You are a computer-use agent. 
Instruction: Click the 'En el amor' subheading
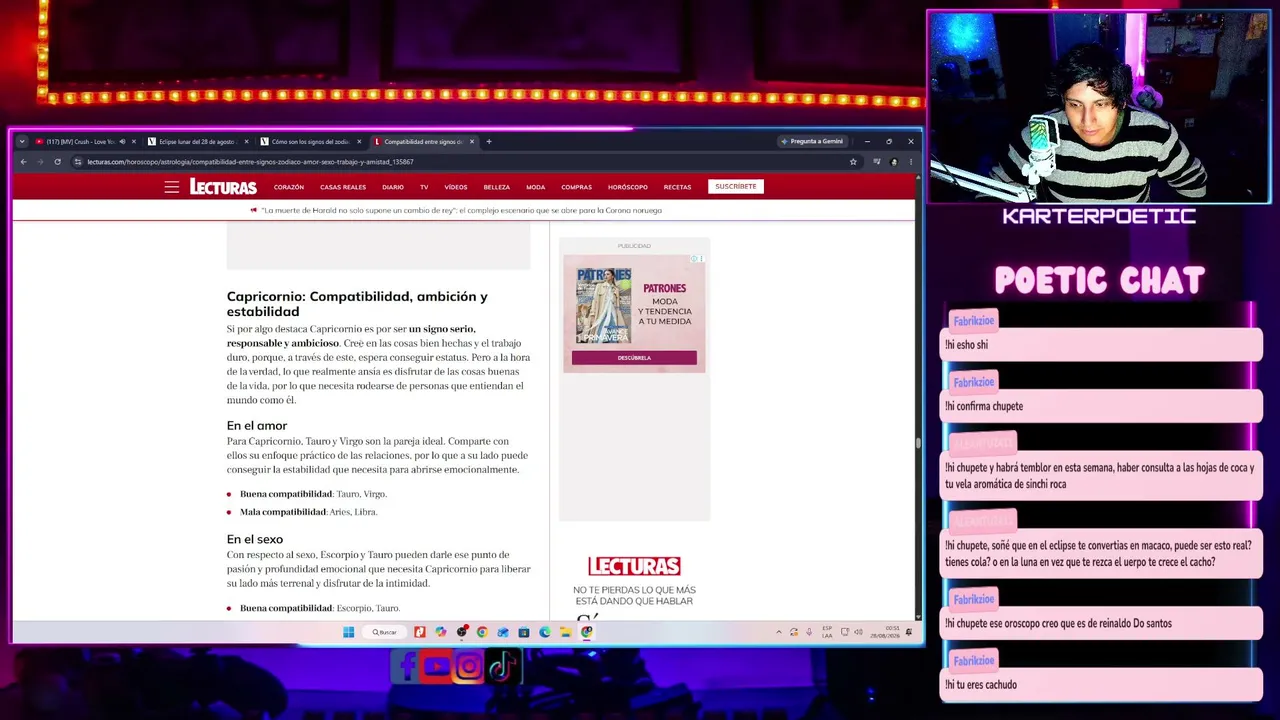point(257,426)
